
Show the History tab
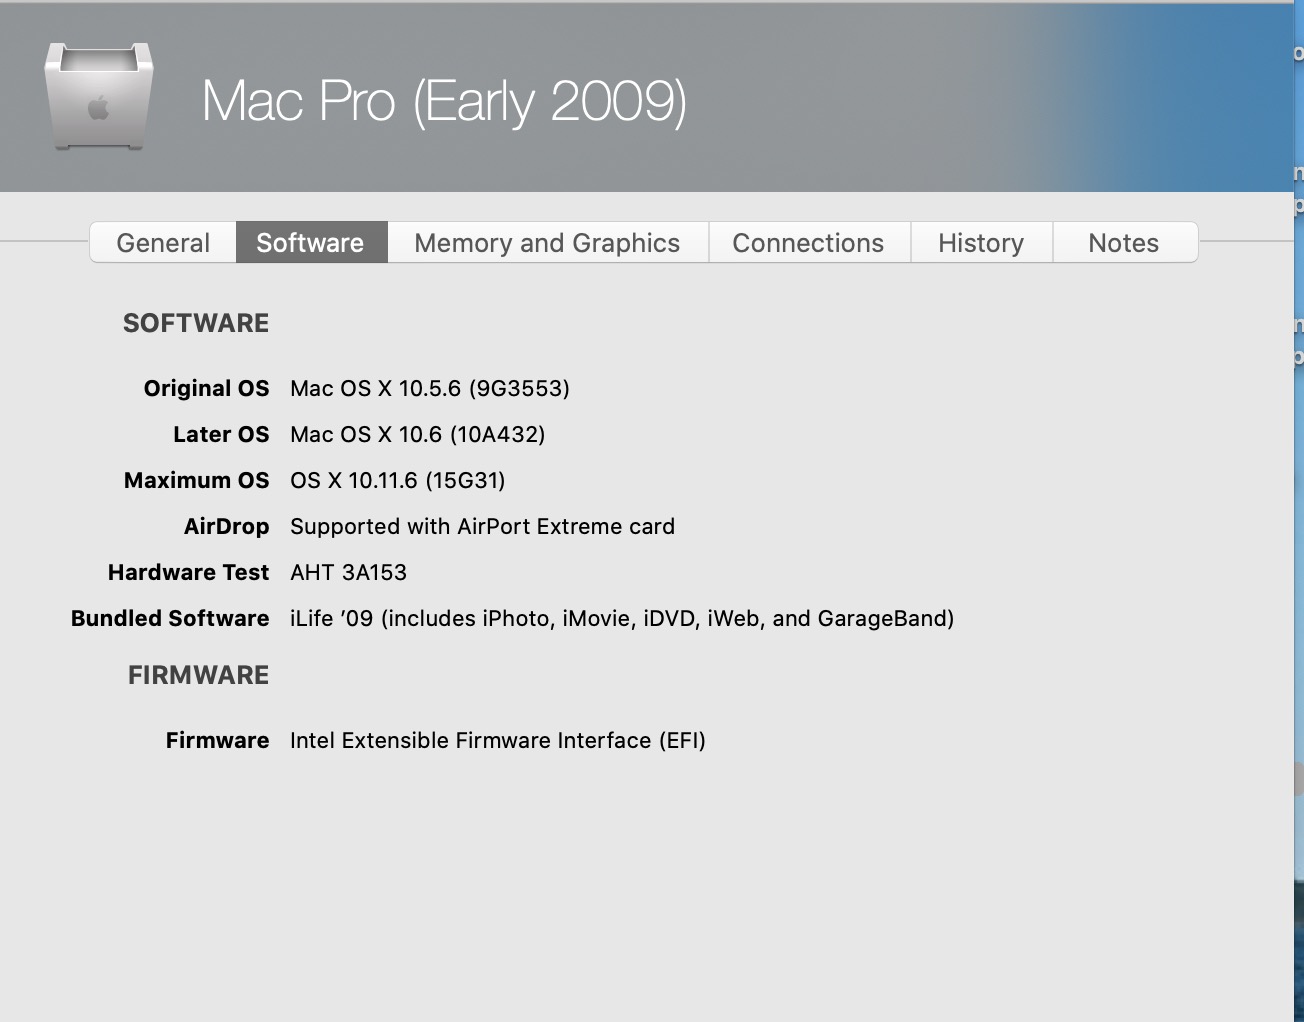point(980,243)
